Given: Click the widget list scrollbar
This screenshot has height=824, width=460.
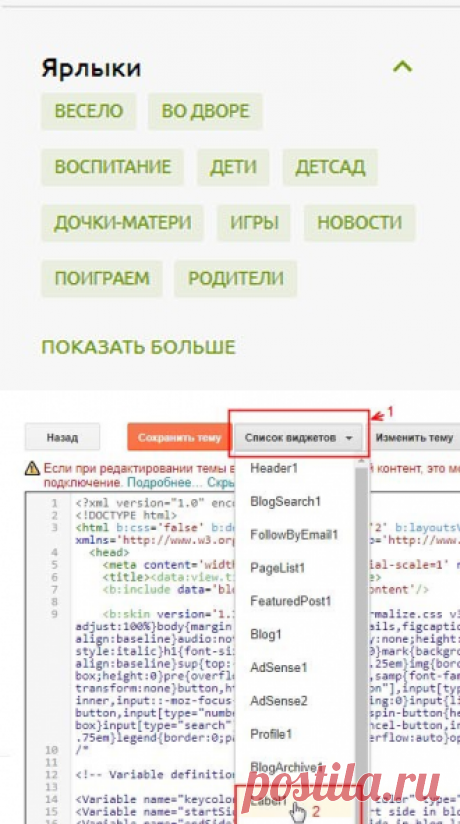Looking at the screenshot, I should coord(361,620).
